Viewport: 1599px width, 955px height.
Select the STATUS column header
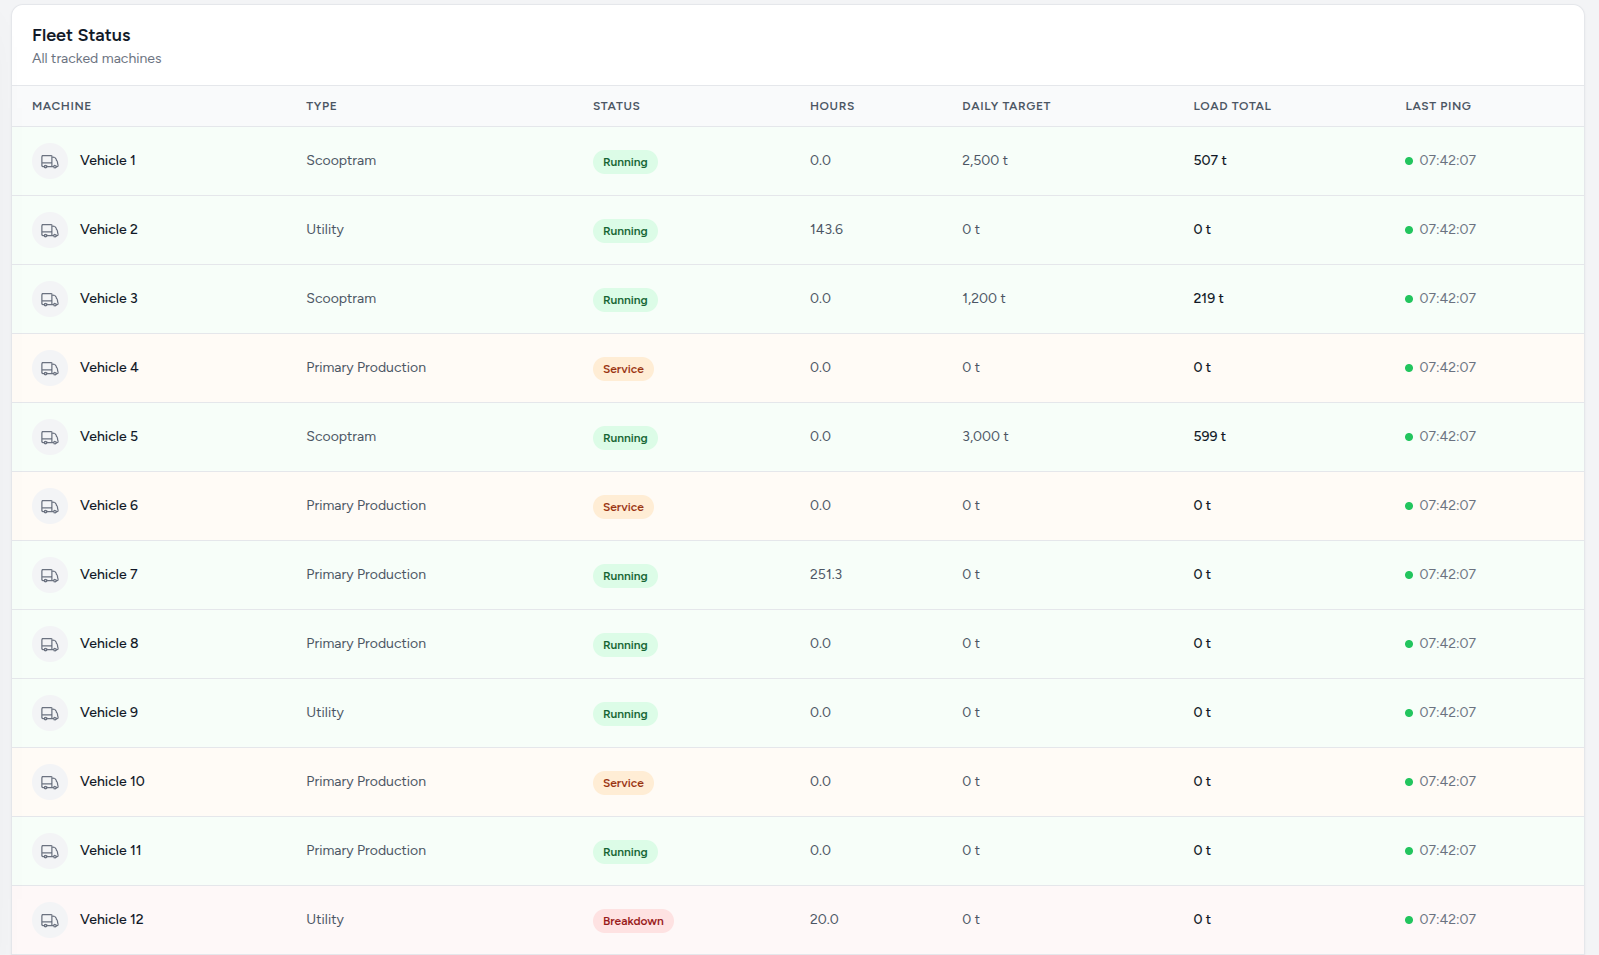coord(616,106)
